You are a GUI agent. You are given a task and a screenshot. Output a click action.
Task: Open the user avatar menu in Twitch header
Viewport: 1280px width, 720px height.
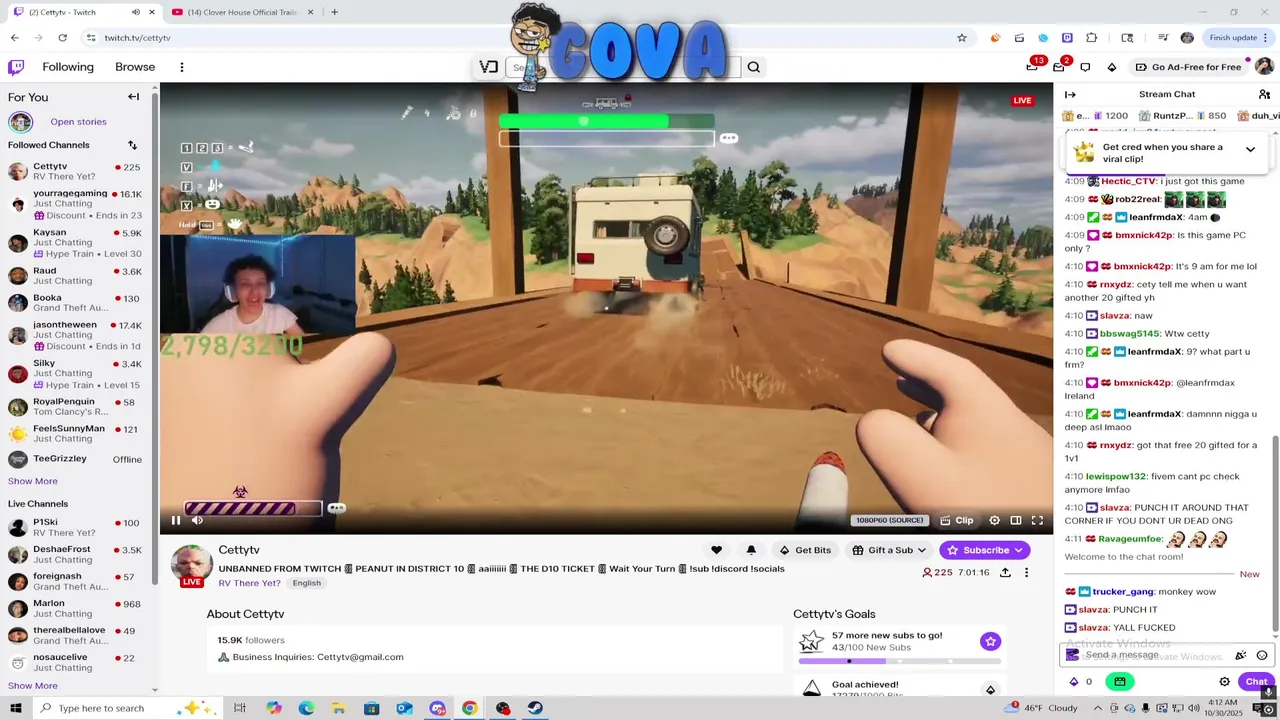1264,67
